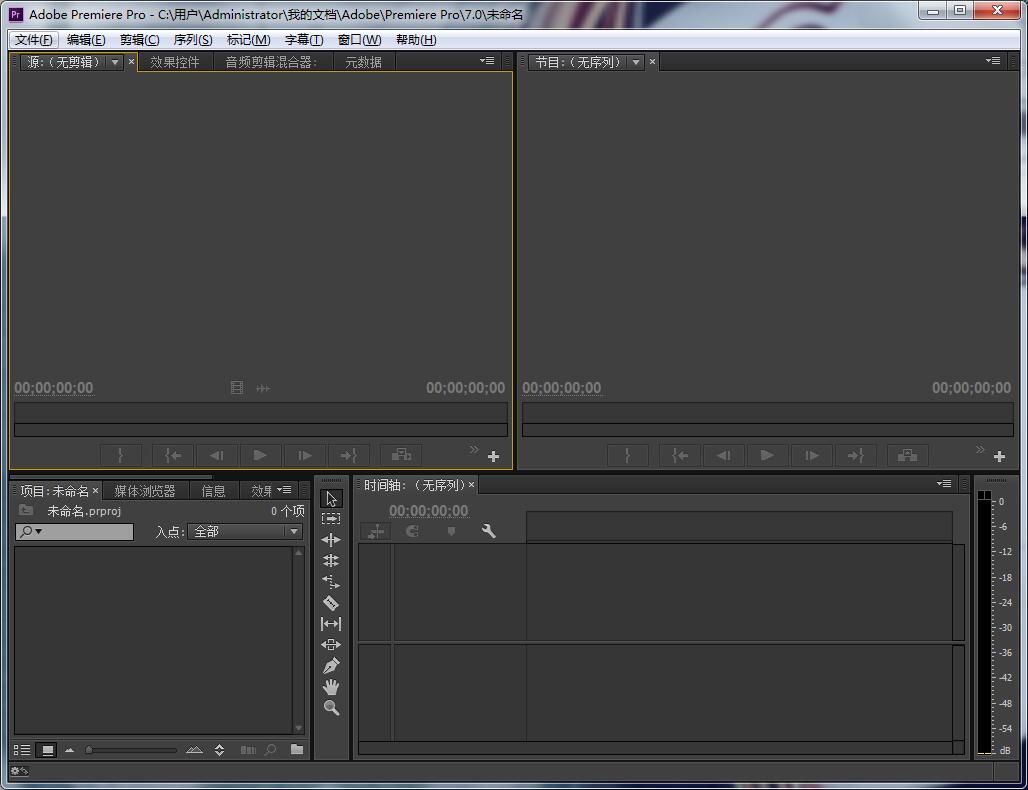
Task: Click the Program monitor Lift/Extract button
Action: 907,455
